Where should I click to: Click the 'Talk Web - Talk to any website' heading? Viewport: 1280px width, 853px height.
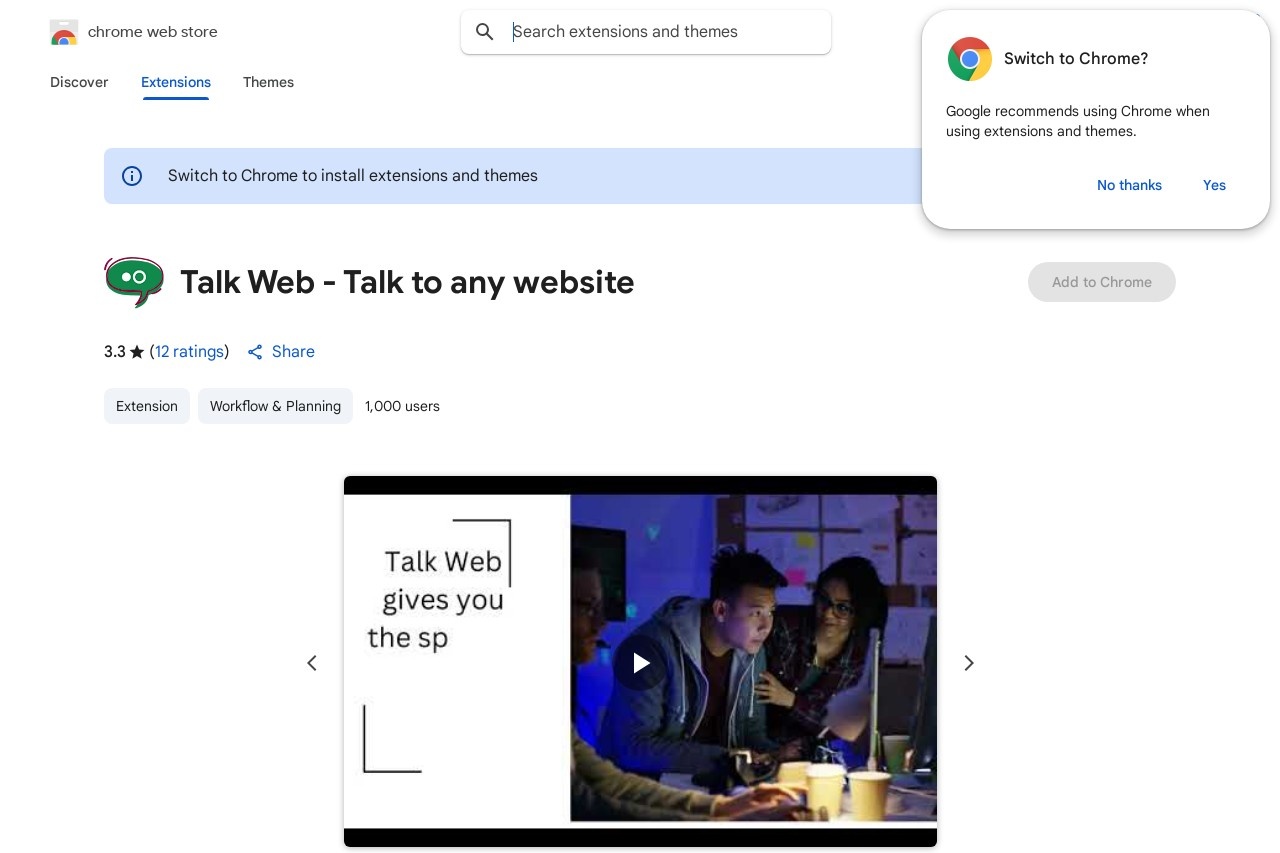[x=407, y=282]
